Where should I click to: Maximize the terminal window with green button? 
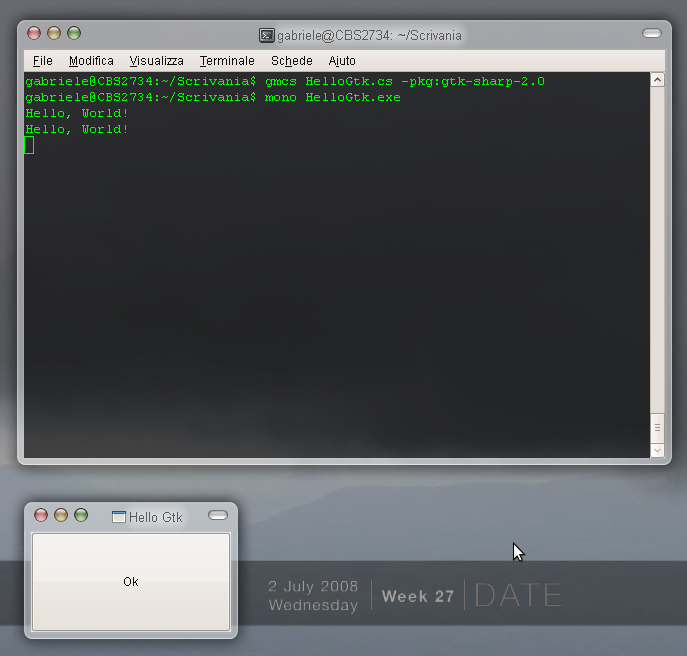[x=73, y=34]
